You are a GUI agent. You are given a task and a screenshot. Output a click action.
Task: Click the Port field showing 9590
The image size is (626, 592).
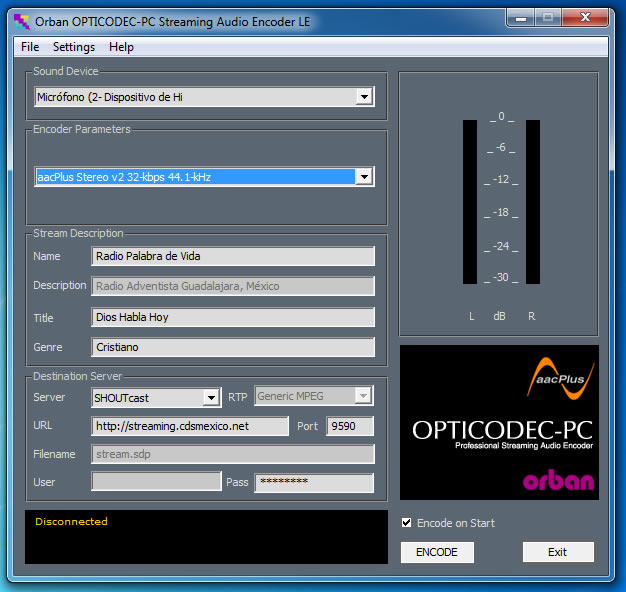point(350,426)
